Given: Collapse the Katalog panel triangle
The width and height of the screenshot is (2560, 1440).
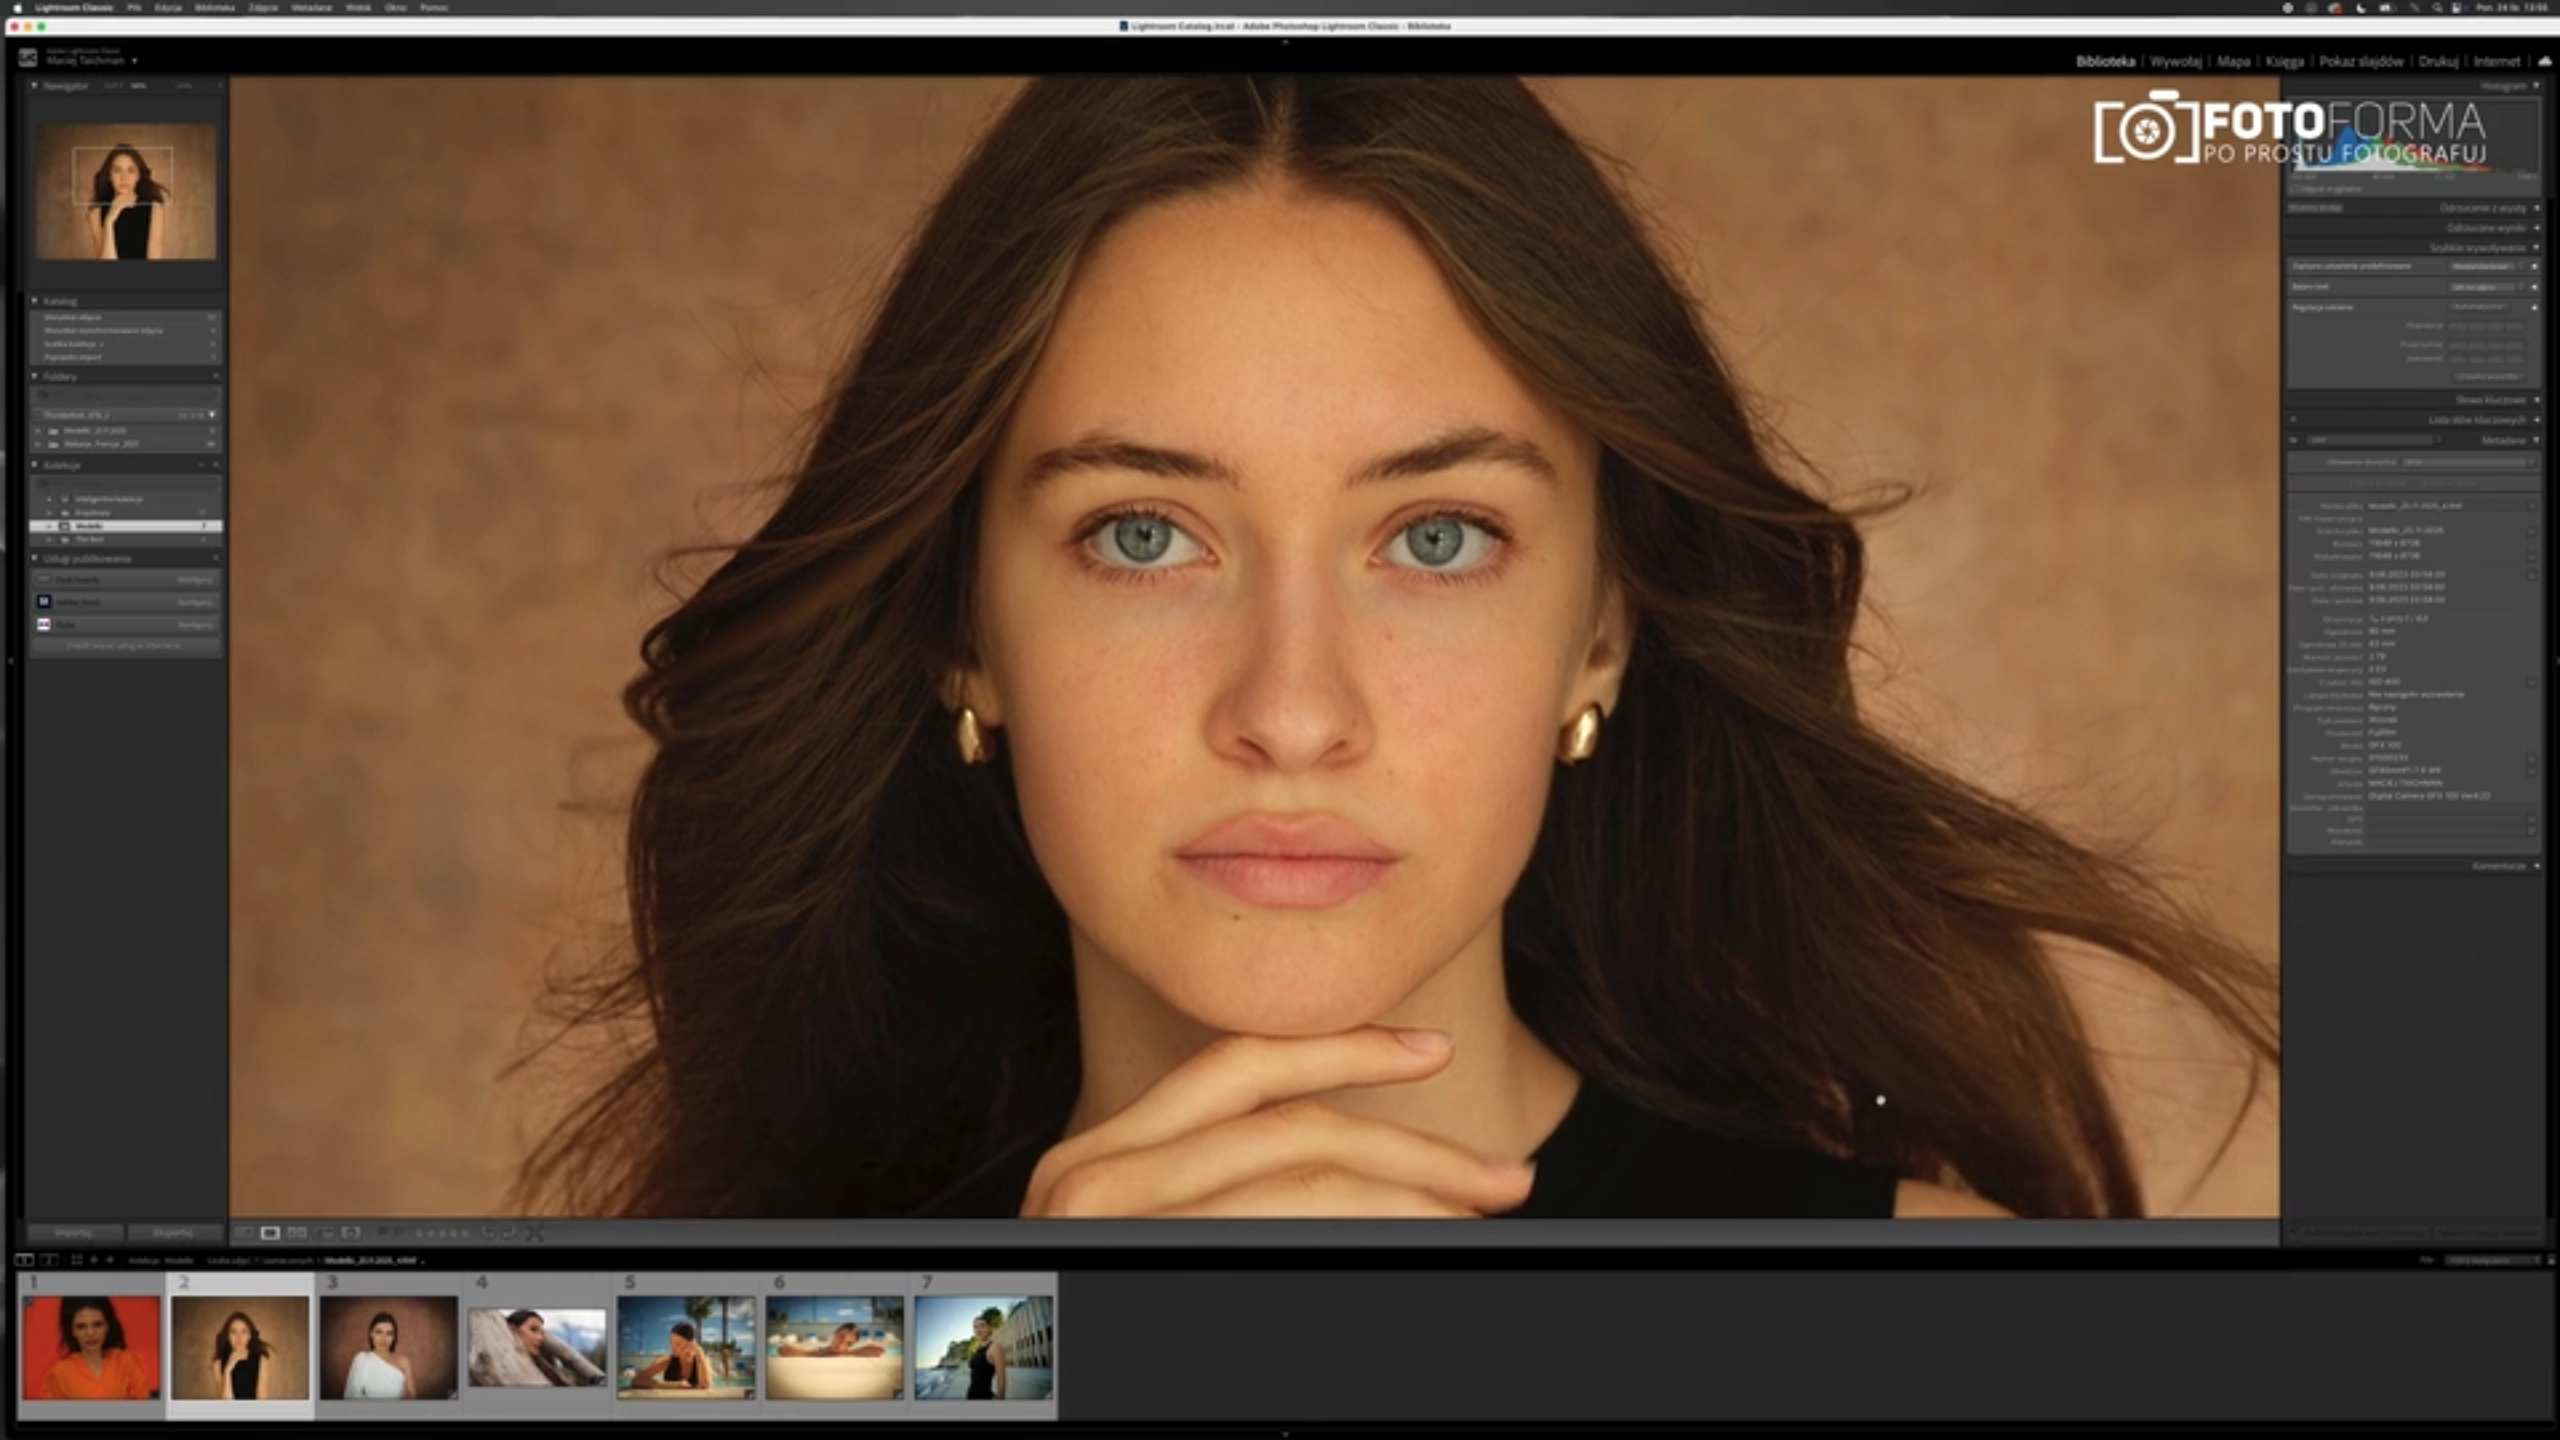Looking at the screenshot, I should [34, 301].
